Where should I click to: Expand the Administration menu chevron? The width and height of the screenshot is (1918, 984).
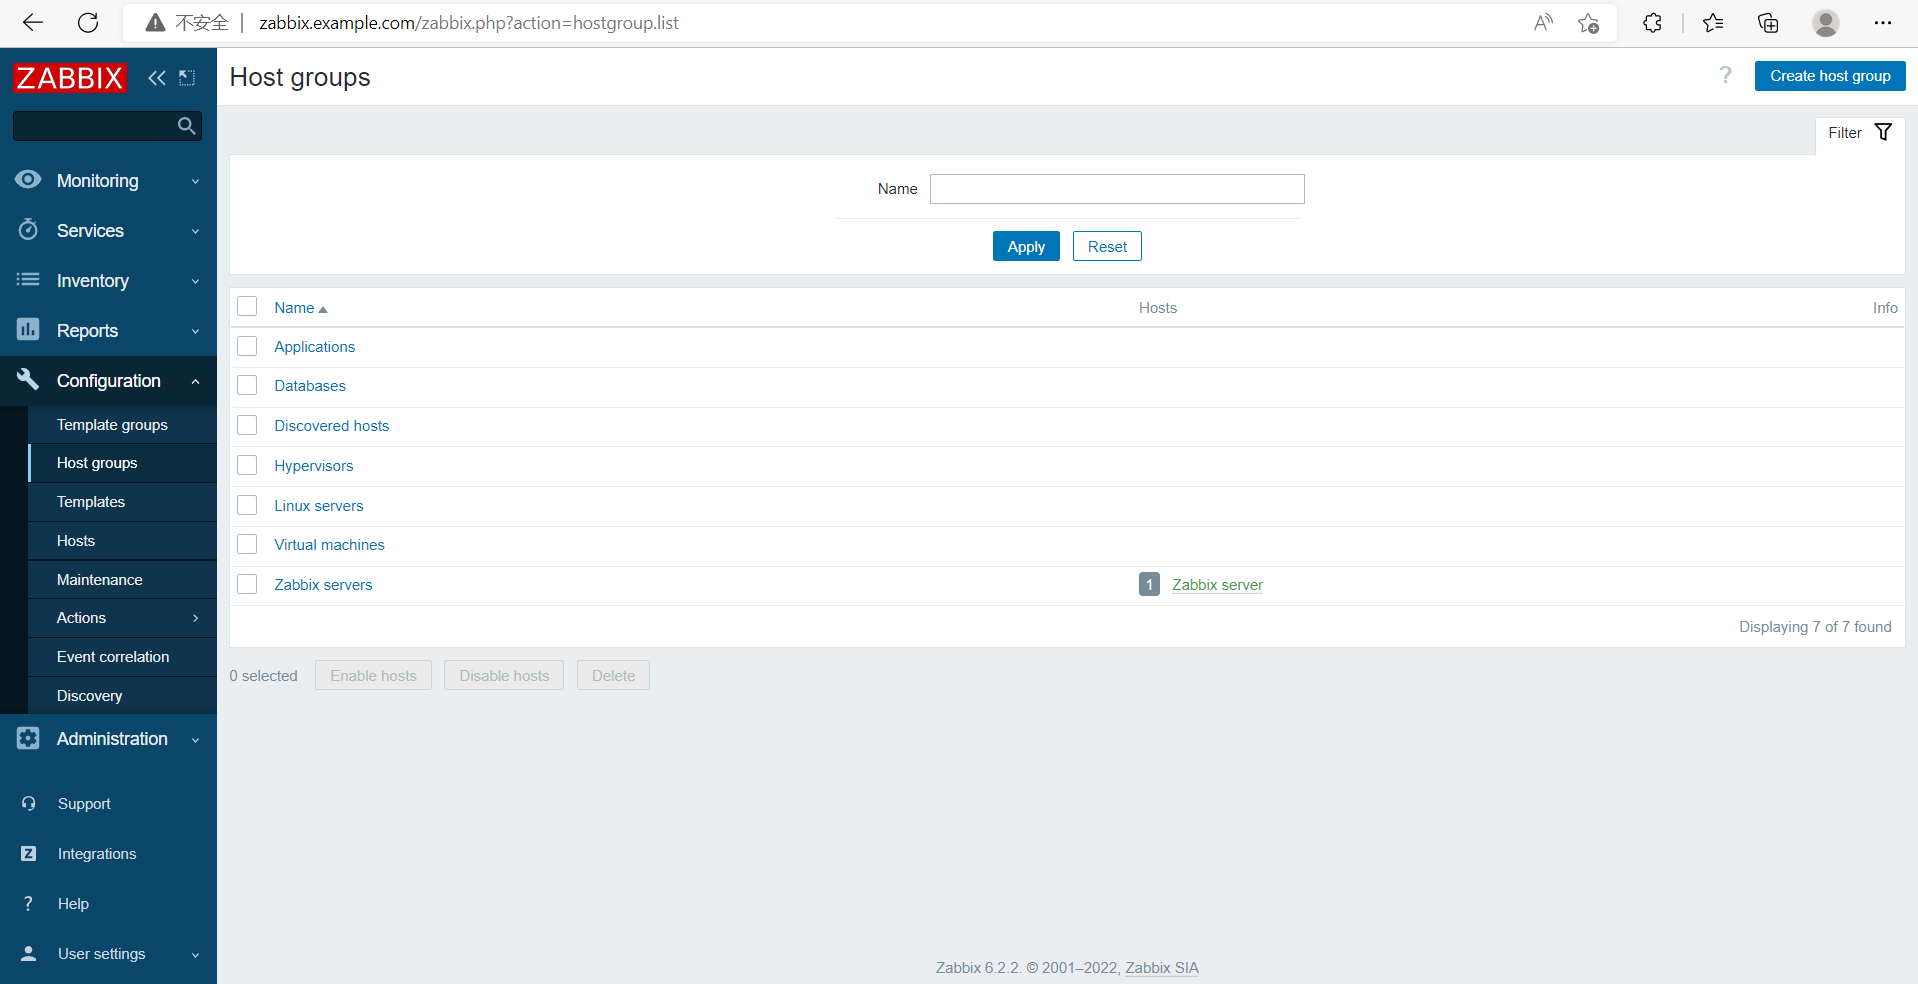tap(196, 740)
